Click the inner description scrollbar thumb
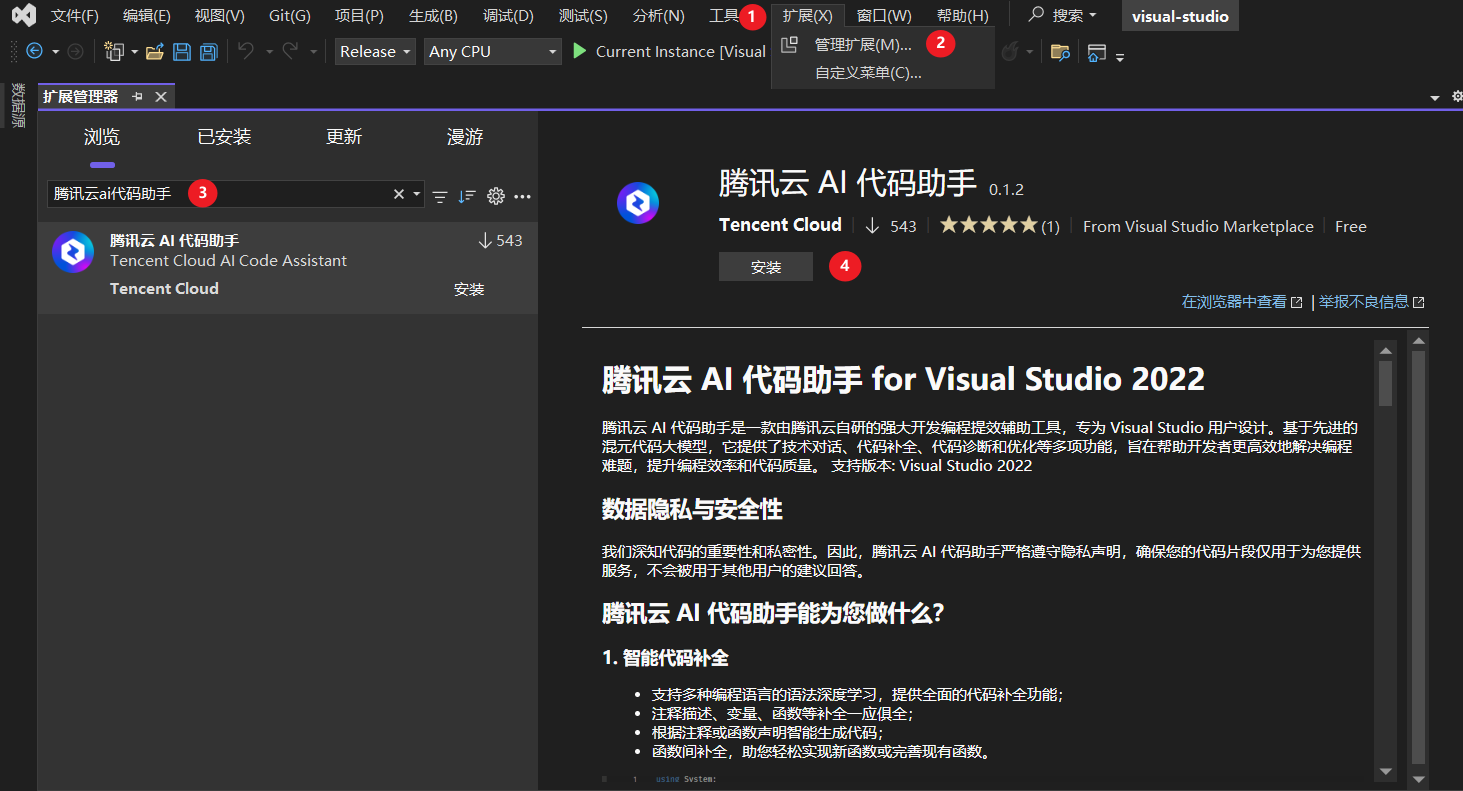The height and width of the screenshot is (791, 1463). pos(1385,382)
